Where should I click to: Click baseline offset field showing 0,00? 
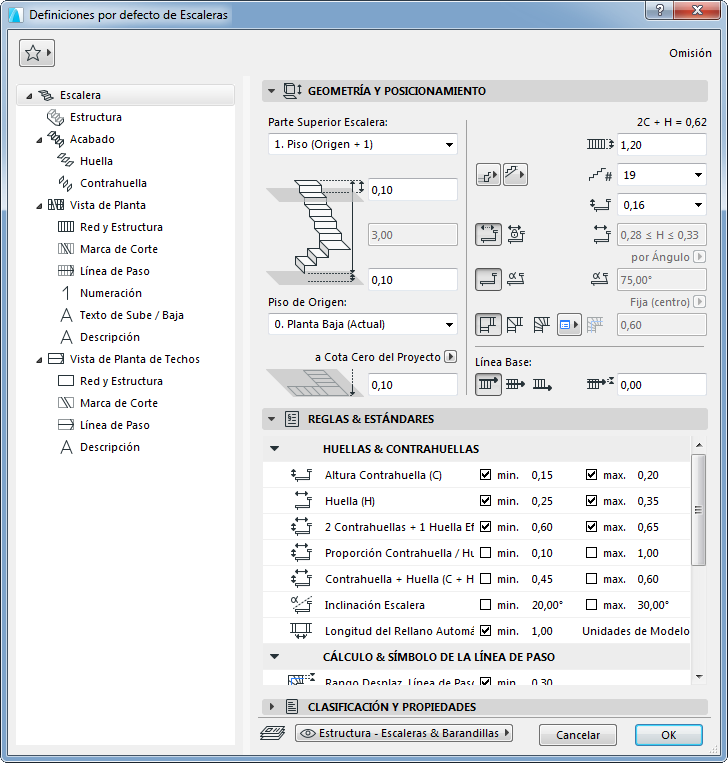pyautogui.click(x=661, y=385)
